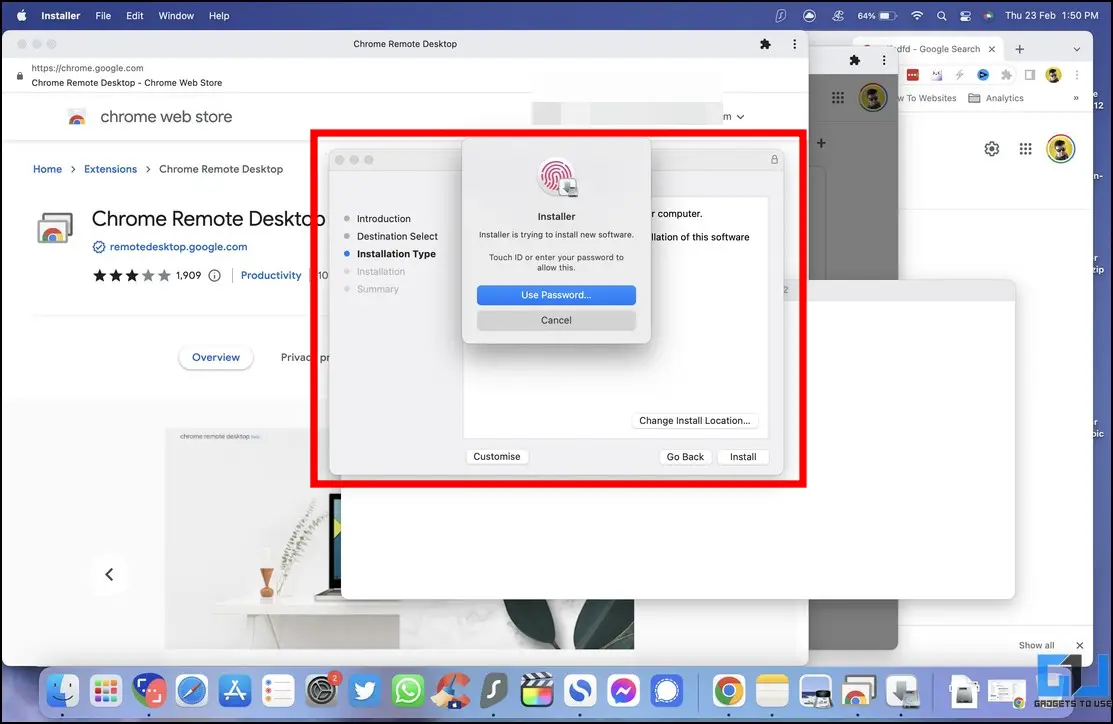
Task: Open Google Settings gear in background Chrome
Action: pyautogui.click(x=992, y=149)
